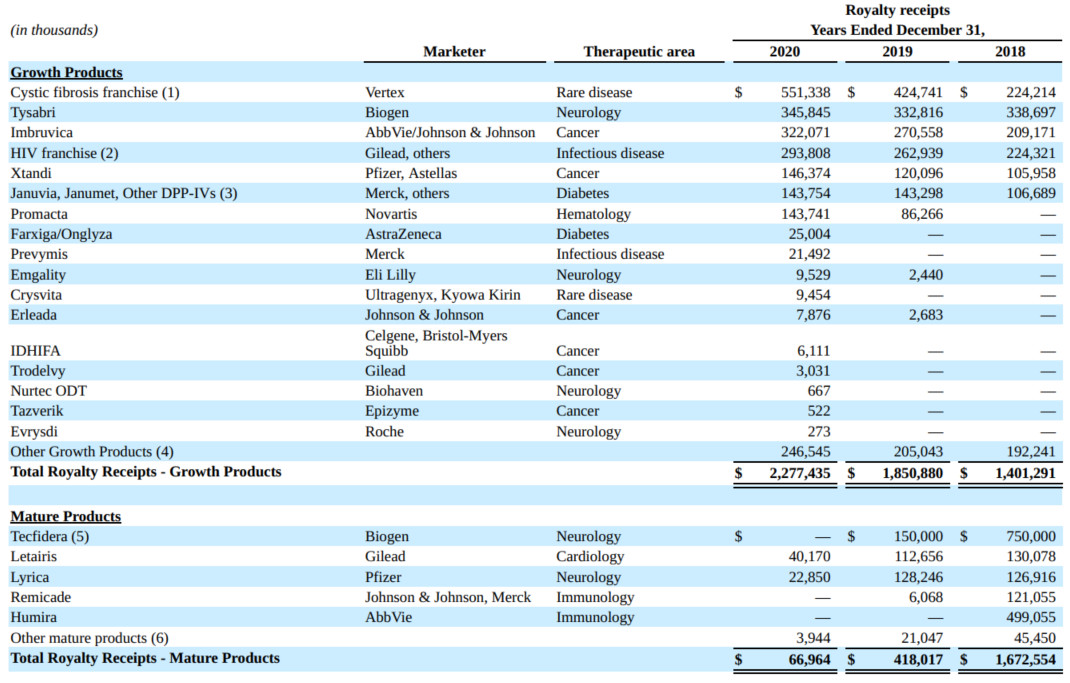Select the 'Roche' marketer cell
The width and height of the screenshot is (1070, 683).
(x=384, y=432)
